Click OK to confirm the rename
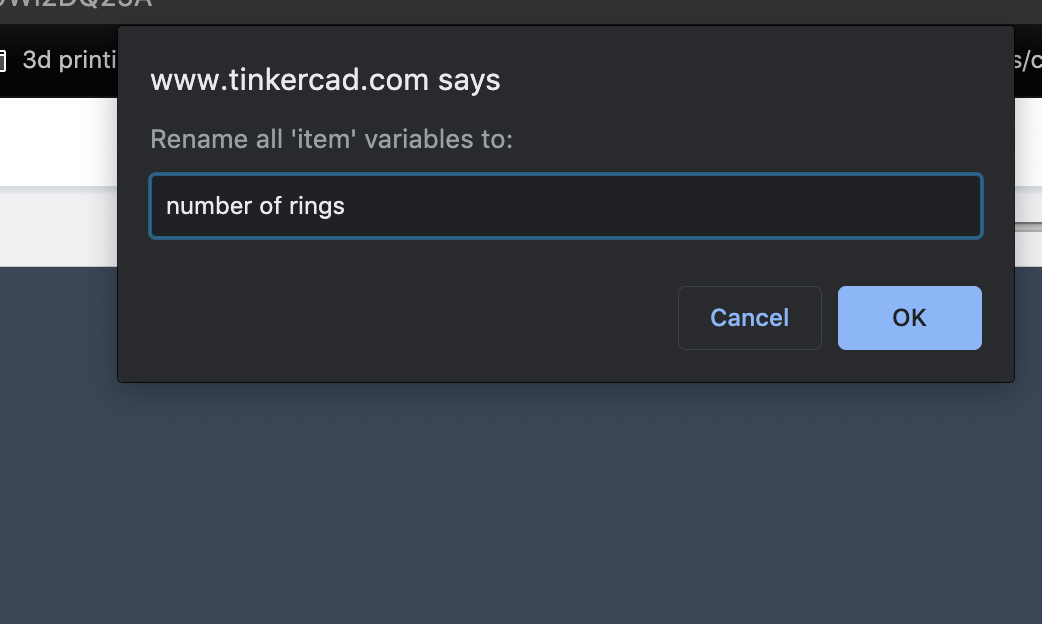This screenshot has width=1042, height=624. click(909, 318)
